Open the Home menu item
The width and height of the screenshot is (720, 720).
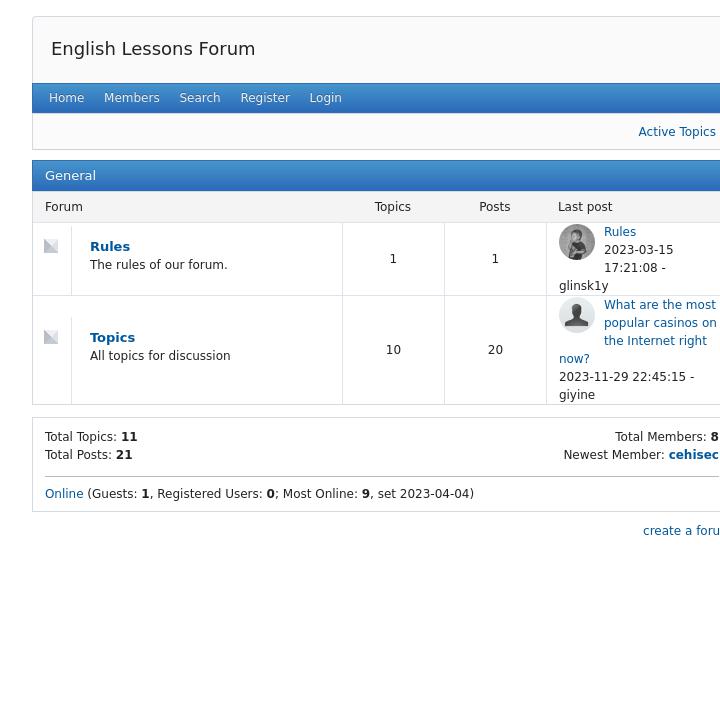(66, 98)
